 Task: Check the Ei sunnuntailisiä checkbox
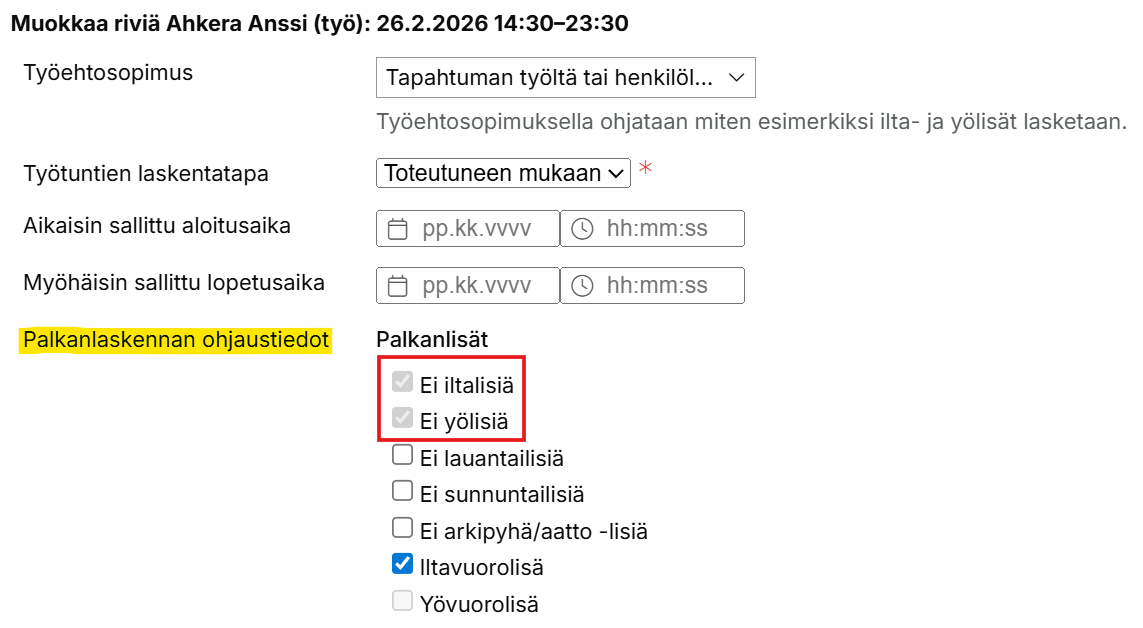402,491
